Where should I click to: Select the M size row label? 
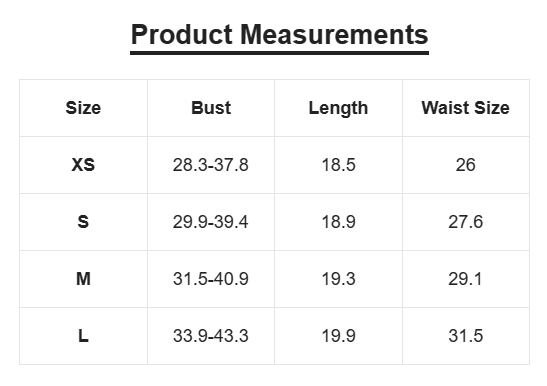click(x=83, y=279)
